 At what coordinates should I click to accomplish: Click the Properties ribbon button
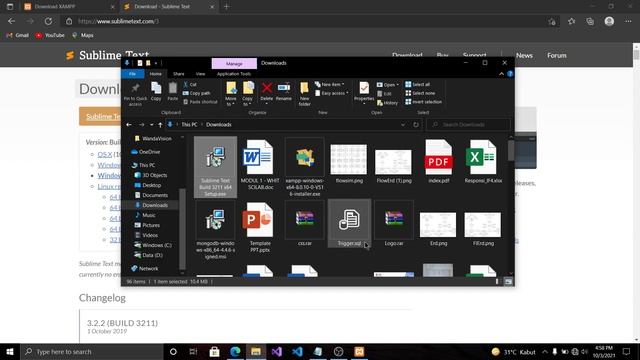[x=364, y=92]
